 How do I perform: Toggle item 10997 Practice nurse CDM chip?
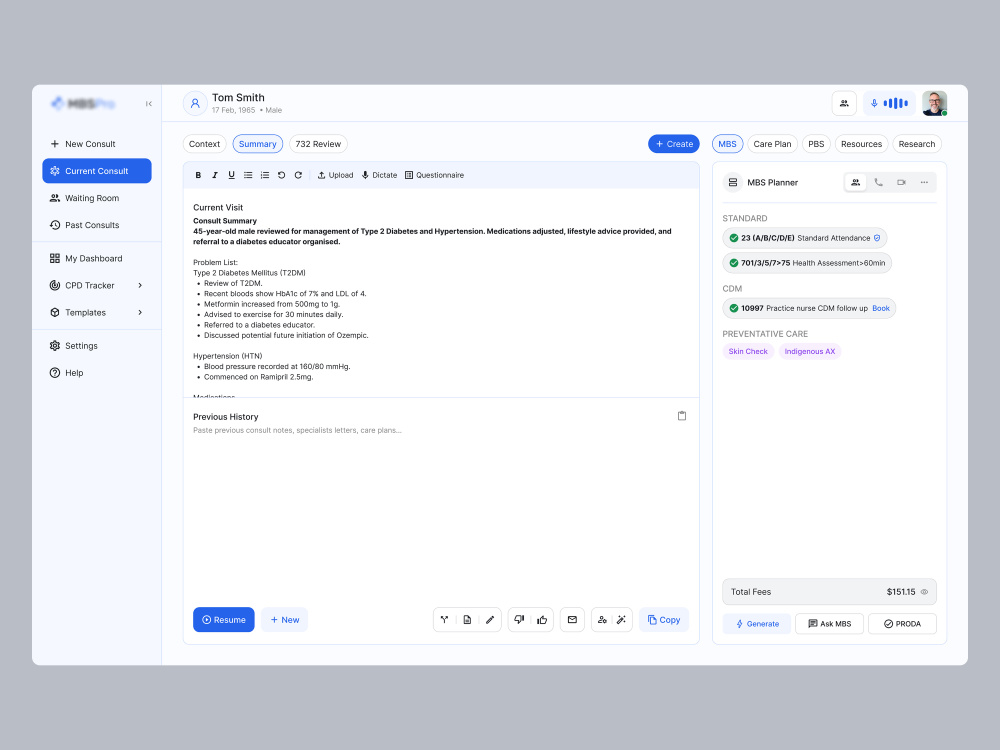pos(809,308)
